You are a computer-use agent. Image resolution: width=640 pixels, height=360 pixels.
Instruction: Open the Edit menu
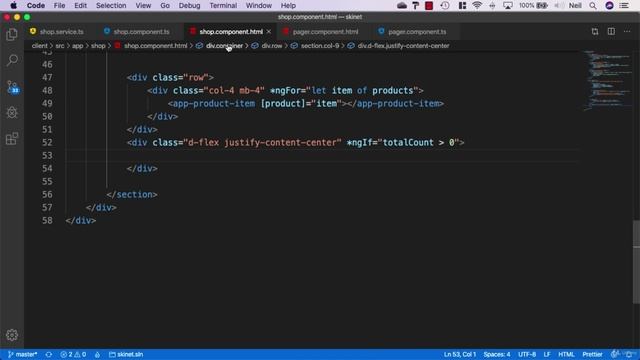pyautogui.click(x=80, y=6)
